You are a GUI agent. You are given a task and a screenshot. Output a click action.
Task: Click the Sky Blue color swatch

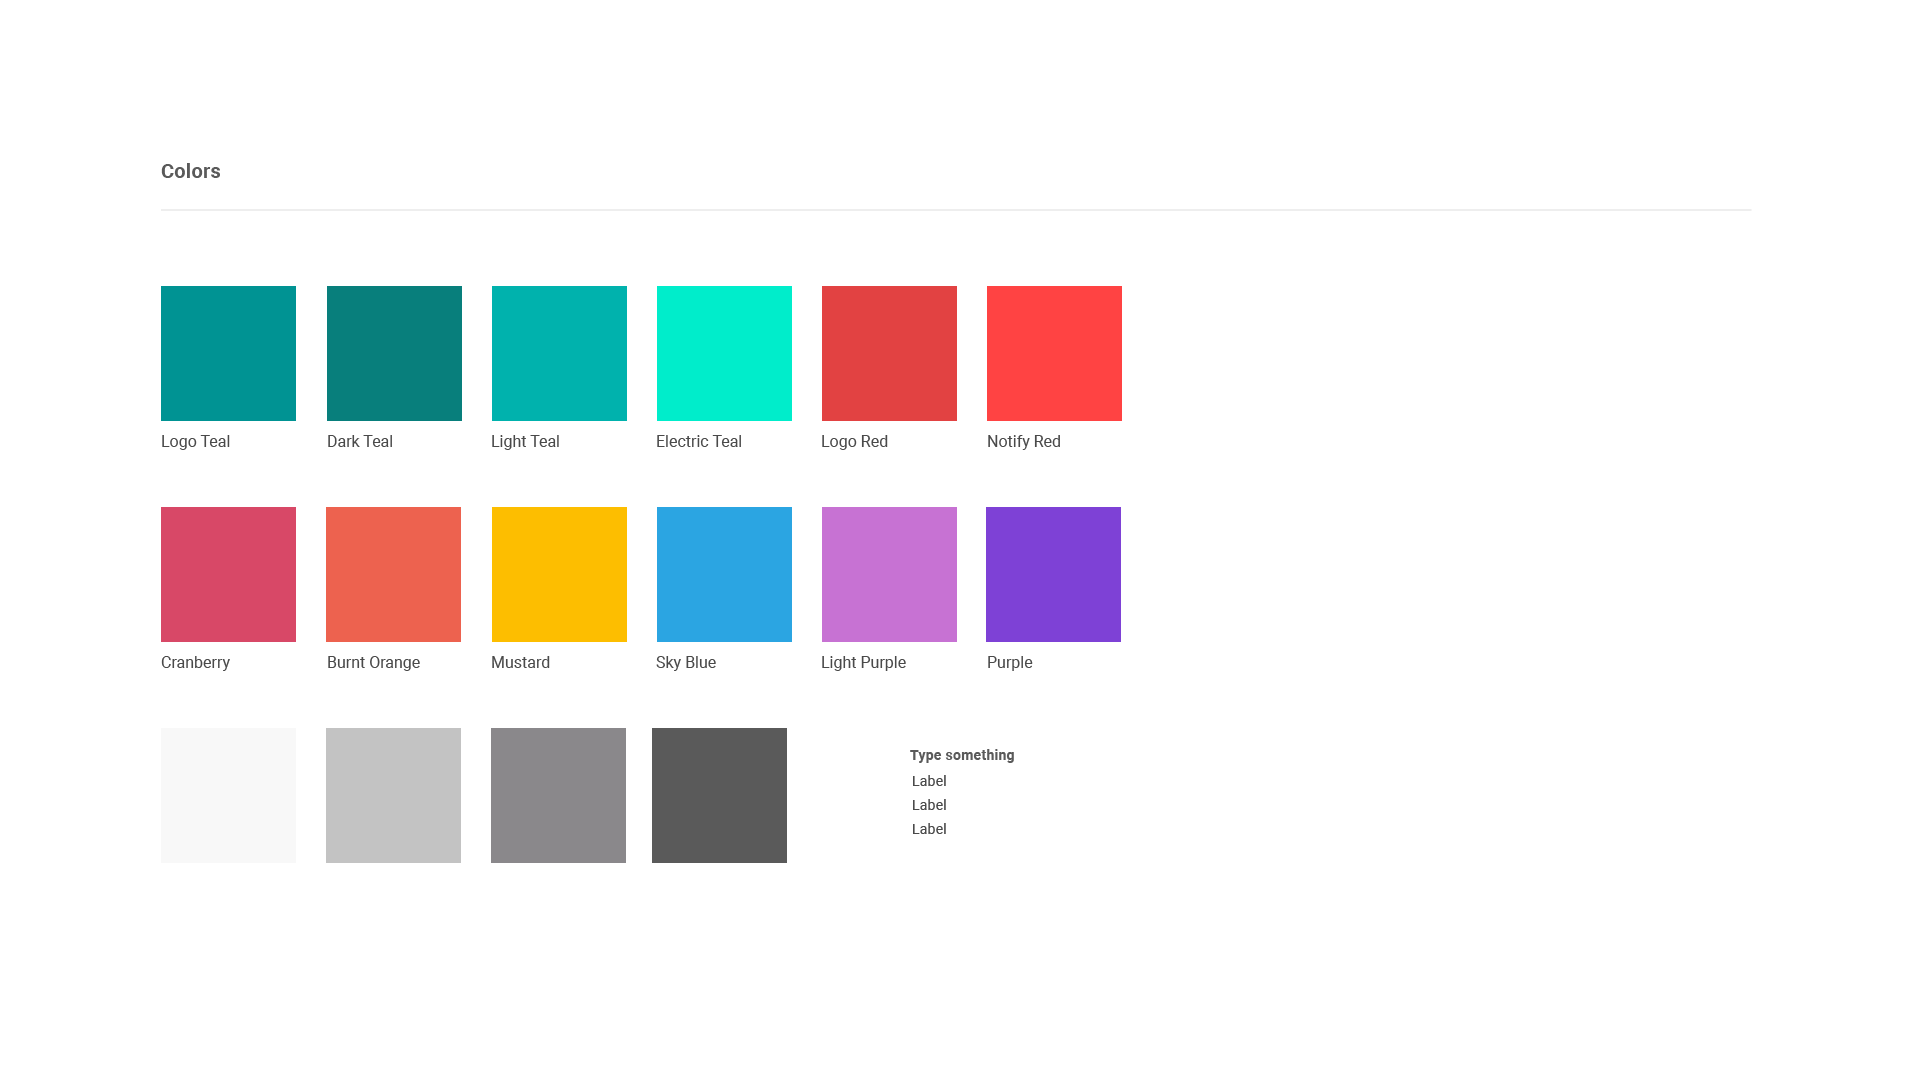click(x=724, y=574)
